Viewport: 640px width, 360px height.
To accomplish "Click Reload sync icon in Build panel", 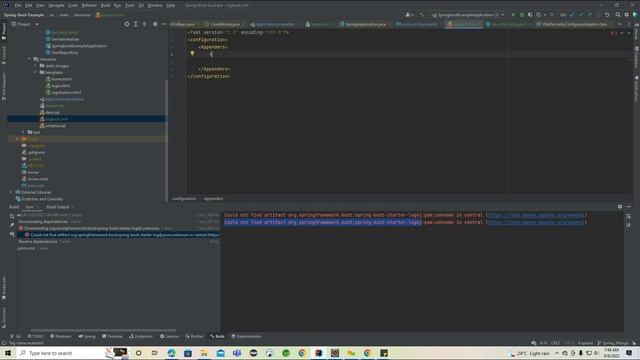I will click(x=12, y=216).
